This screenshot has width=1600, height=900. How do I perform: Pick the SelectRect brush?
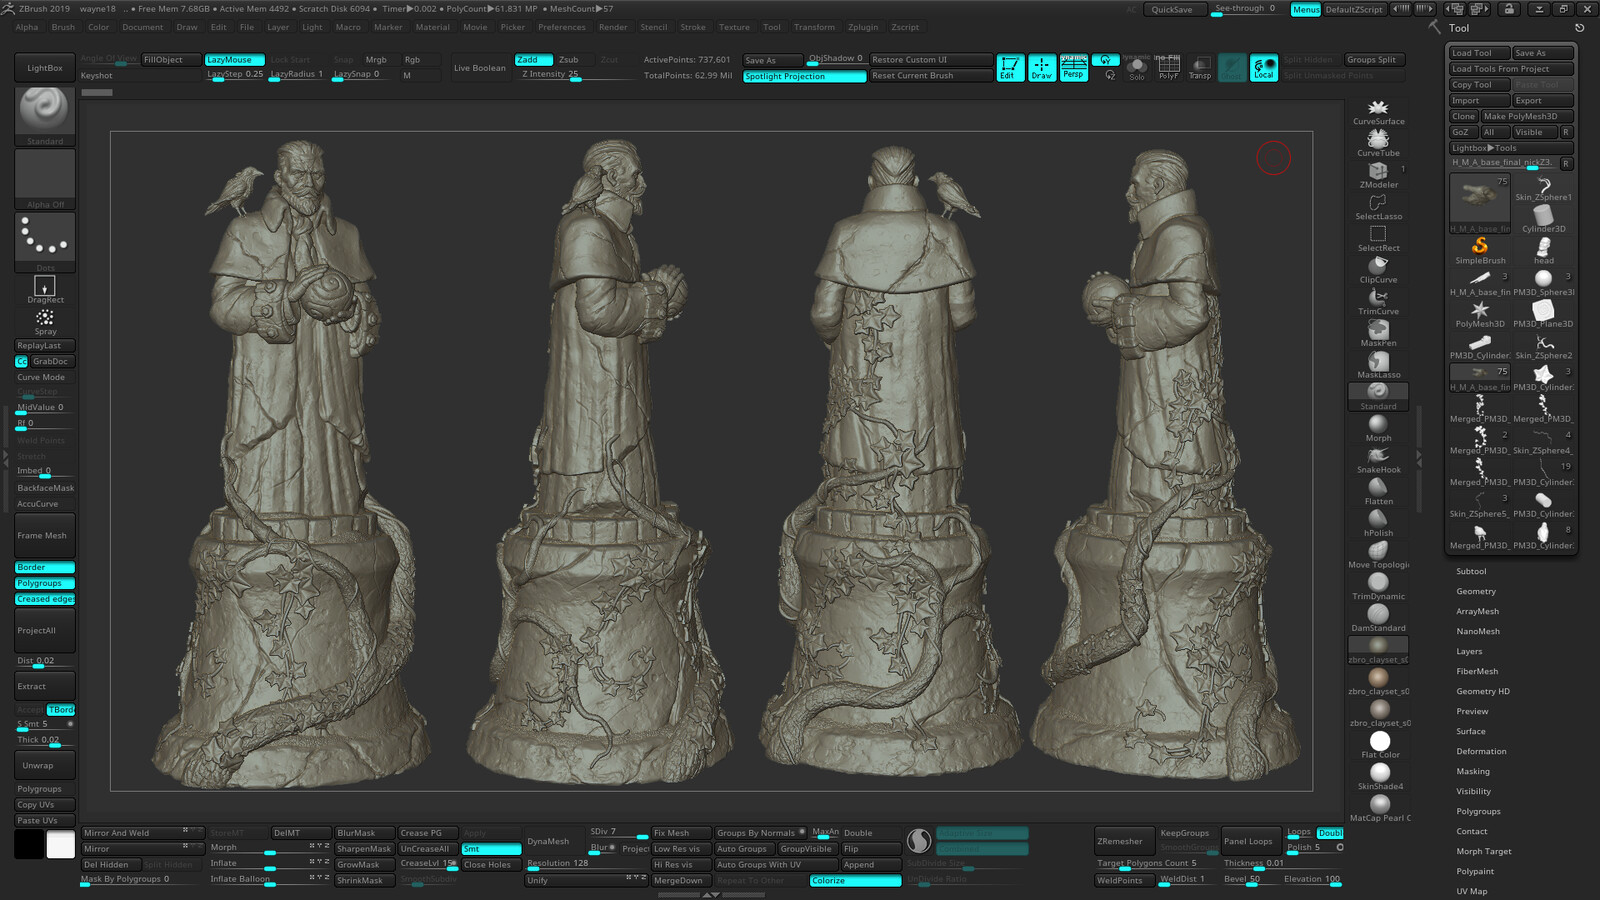1378,238
